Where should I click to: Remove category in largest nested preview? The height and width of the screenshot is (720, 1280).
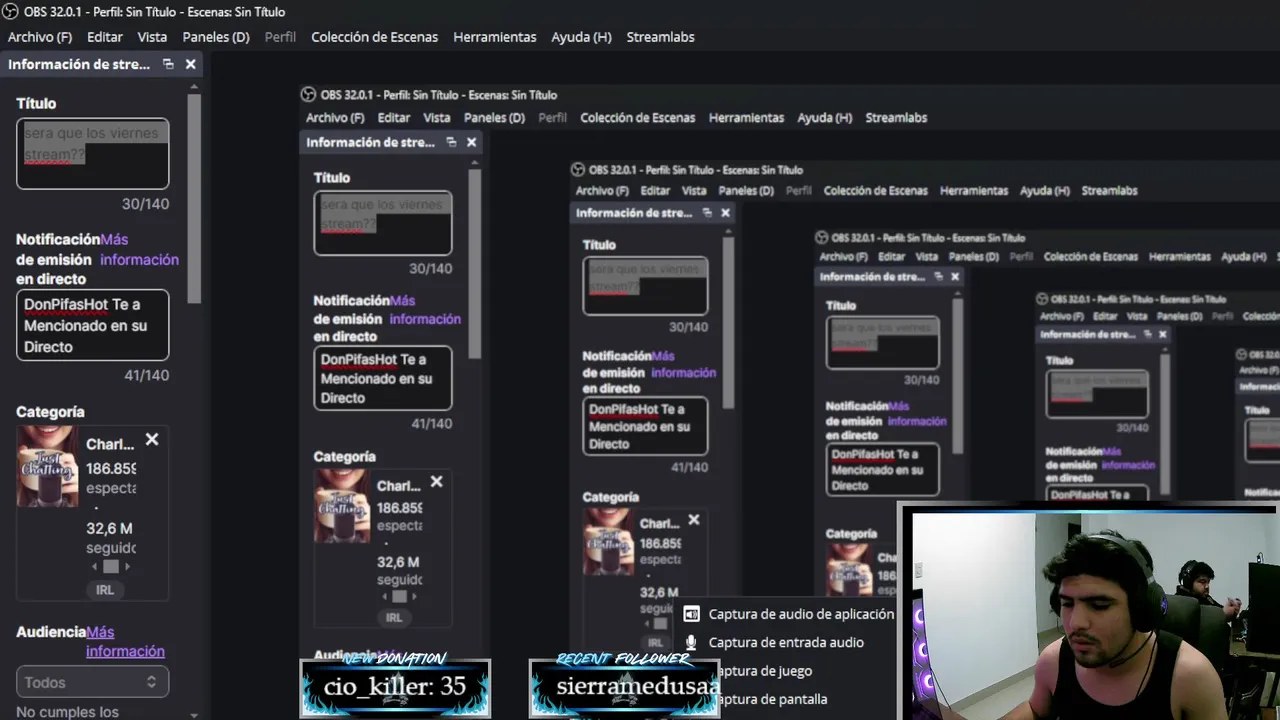coord(436,481)
